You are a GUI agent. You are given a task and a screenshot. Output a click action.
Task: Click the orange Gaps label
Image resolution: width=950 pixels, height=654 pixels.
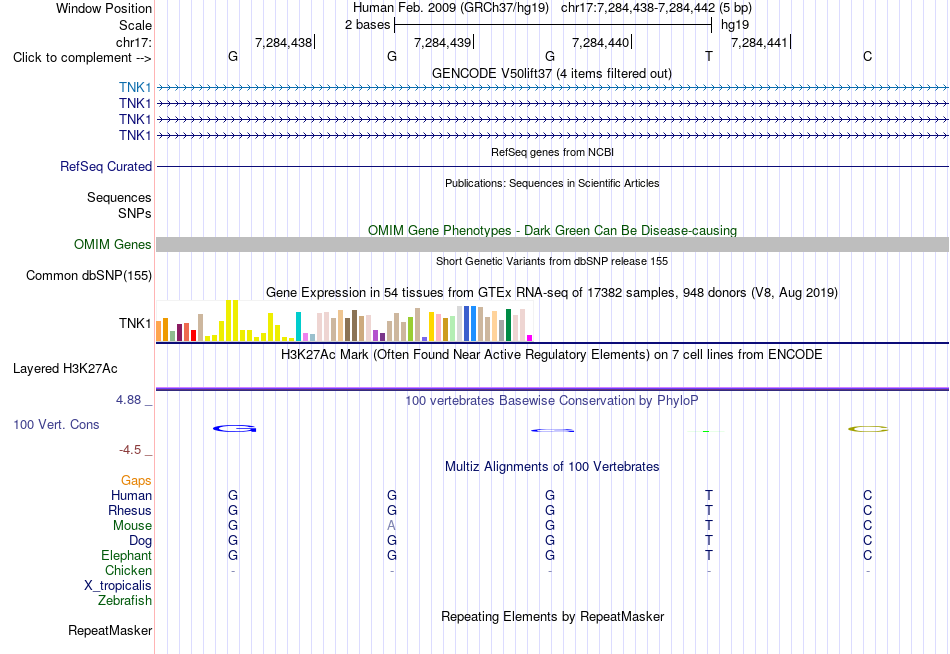click(136, 481)
